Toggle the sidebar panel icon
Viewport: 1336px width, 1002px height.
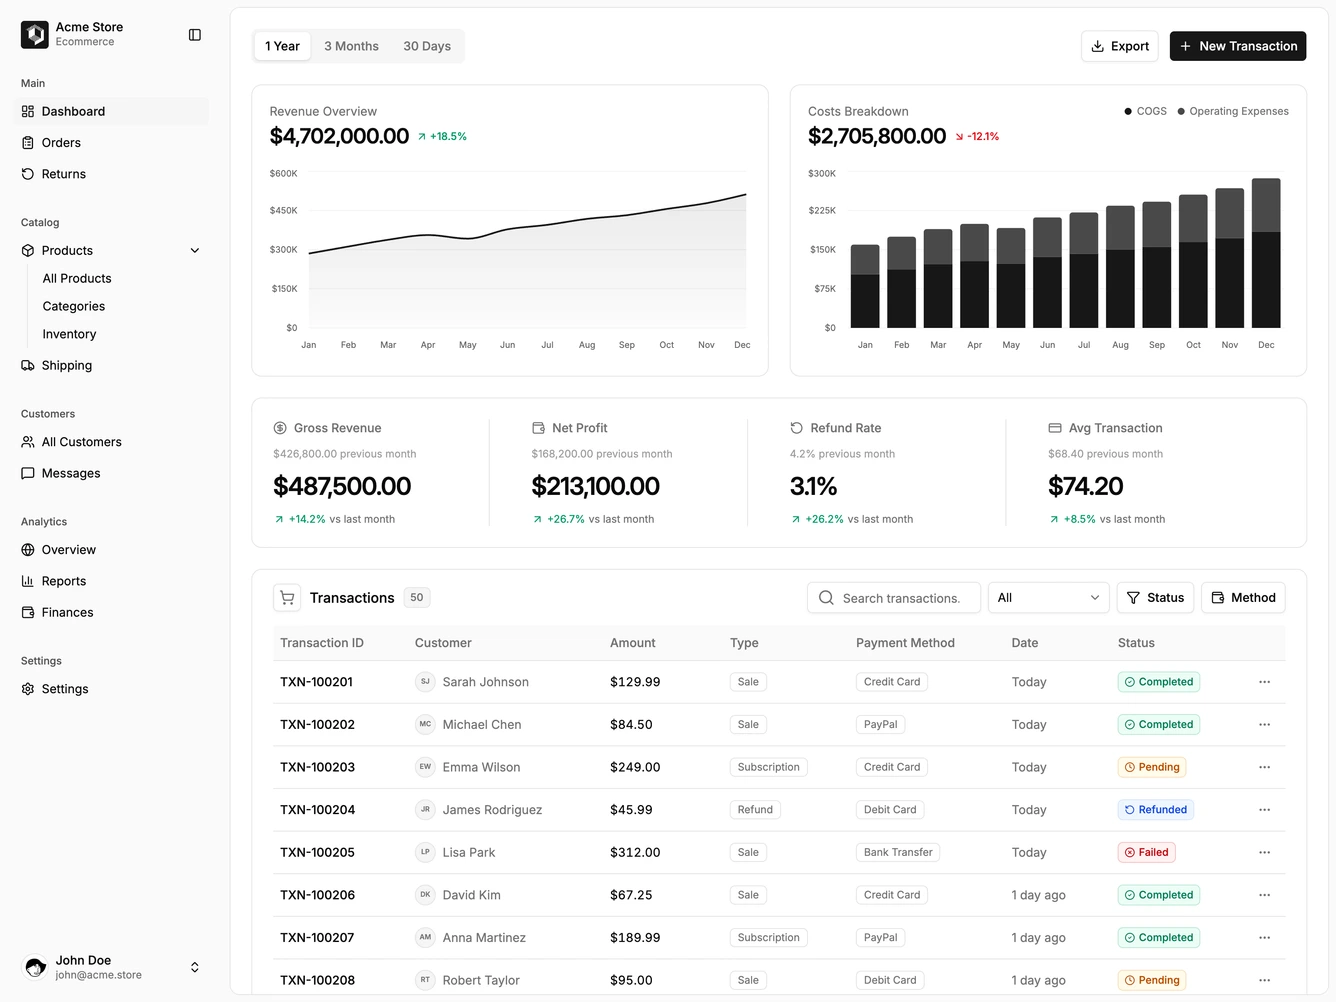(x=195, y=35)
